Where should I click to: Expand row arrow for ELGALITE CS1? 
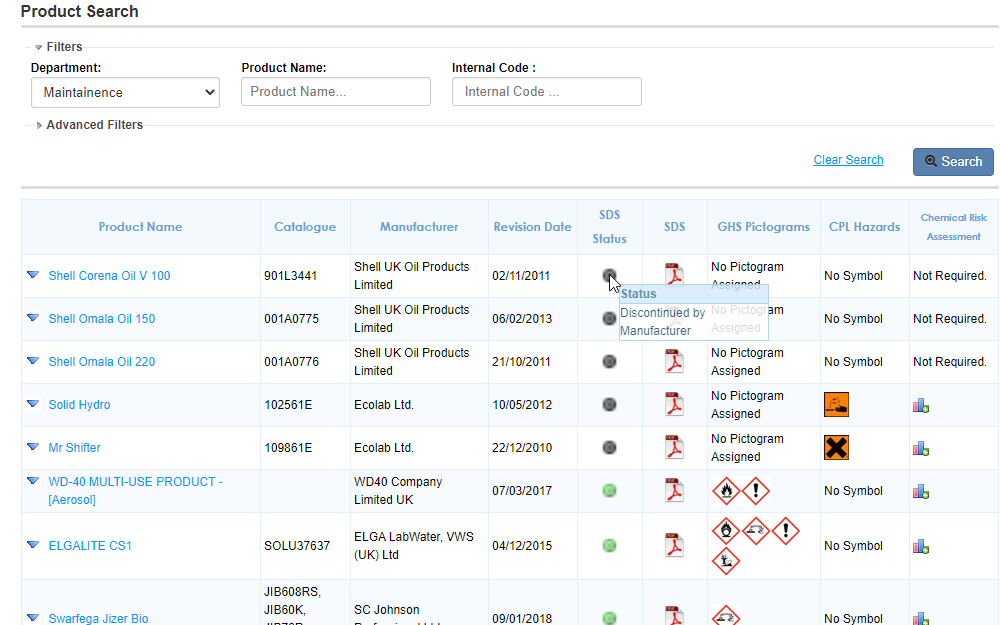pyautogui.click(x=33, y=545)
